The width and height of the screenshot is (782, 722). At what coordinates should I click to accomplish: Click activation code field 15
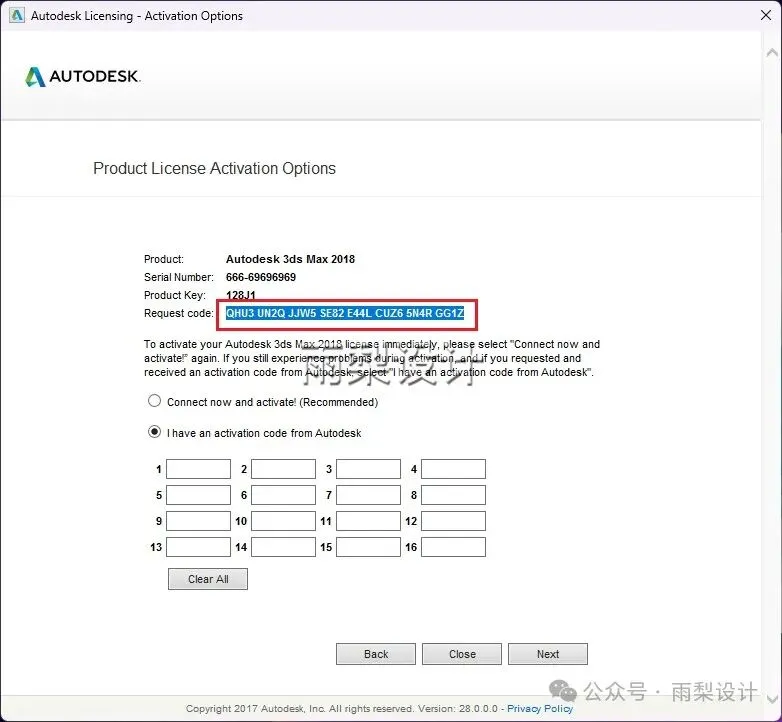tap(369, 547)
